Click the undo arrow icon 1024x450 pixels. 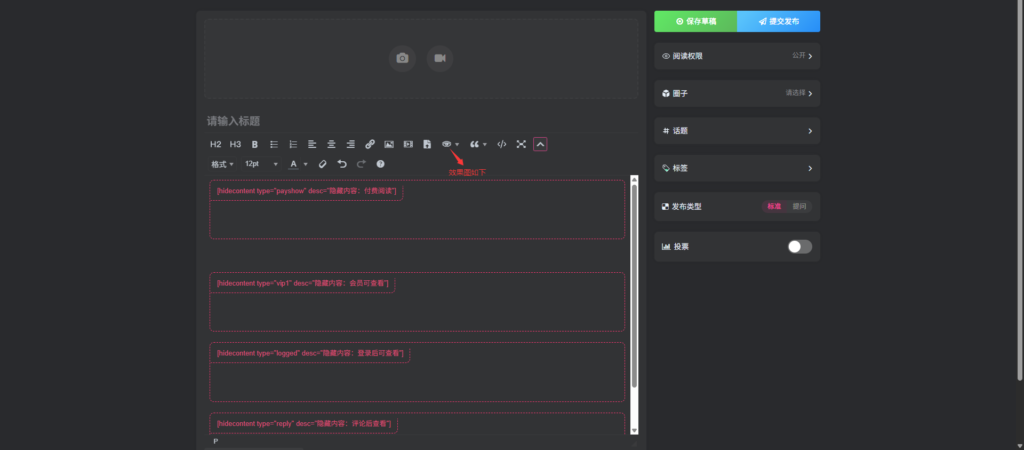coord(342,164)
